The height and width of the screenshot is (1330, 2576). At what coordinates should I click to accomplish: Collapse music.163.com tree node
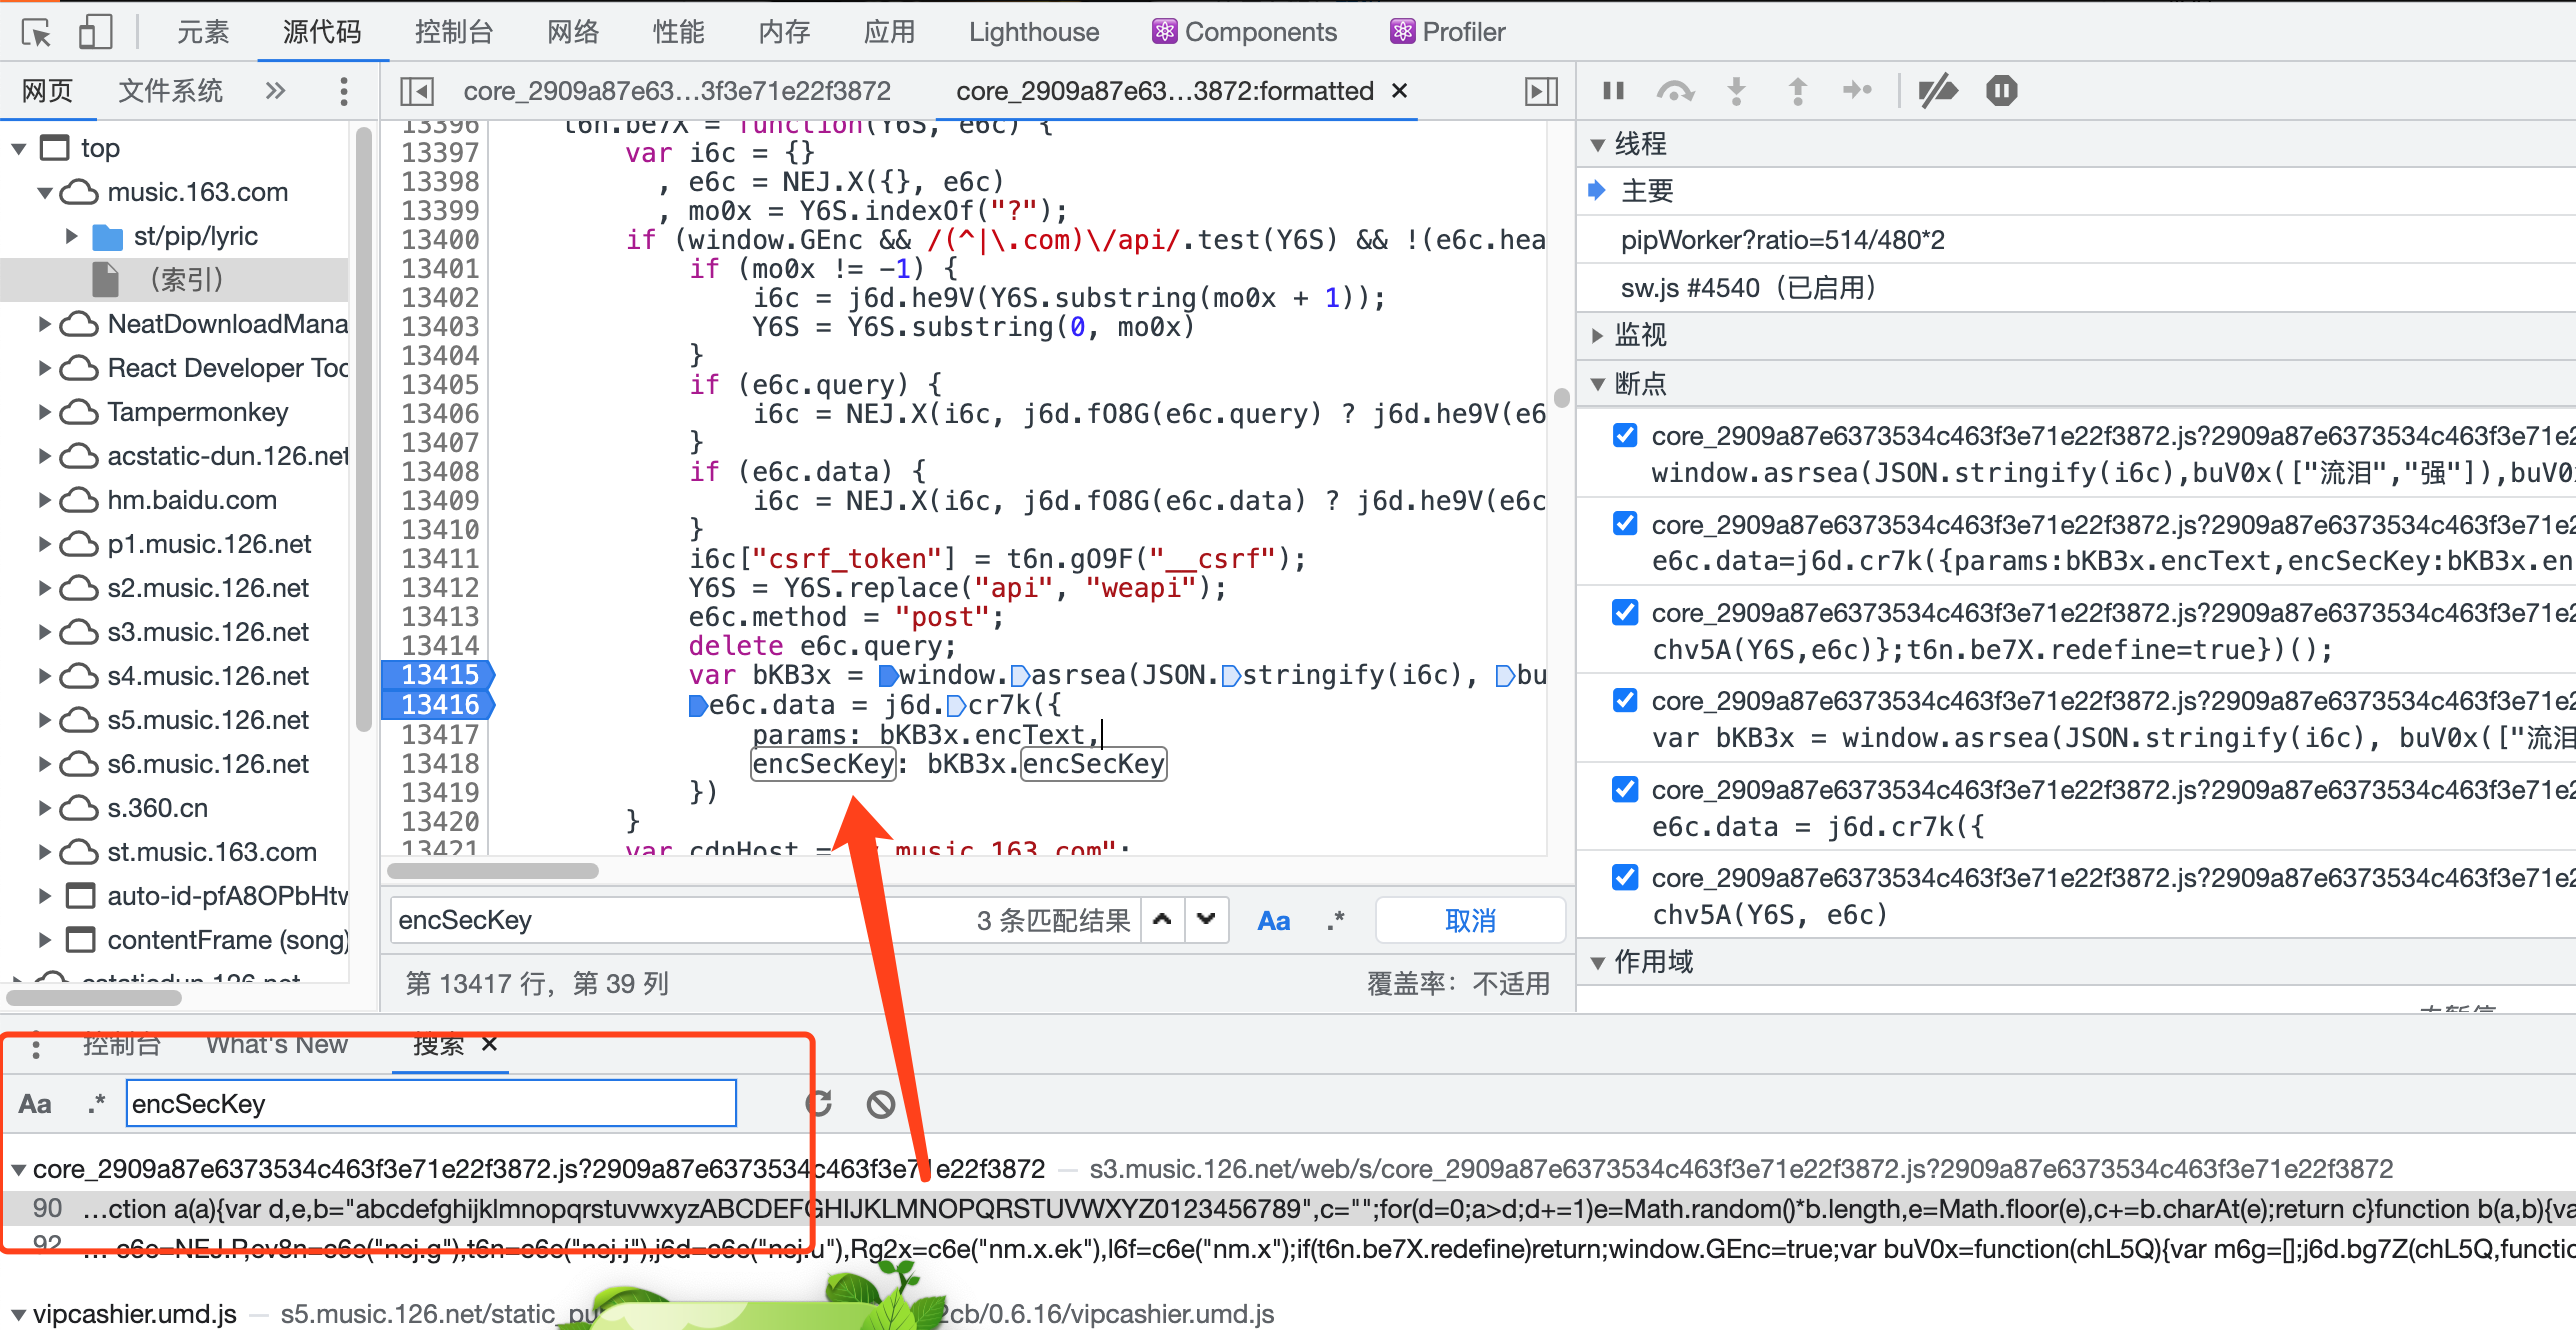(x=44, y=192)
